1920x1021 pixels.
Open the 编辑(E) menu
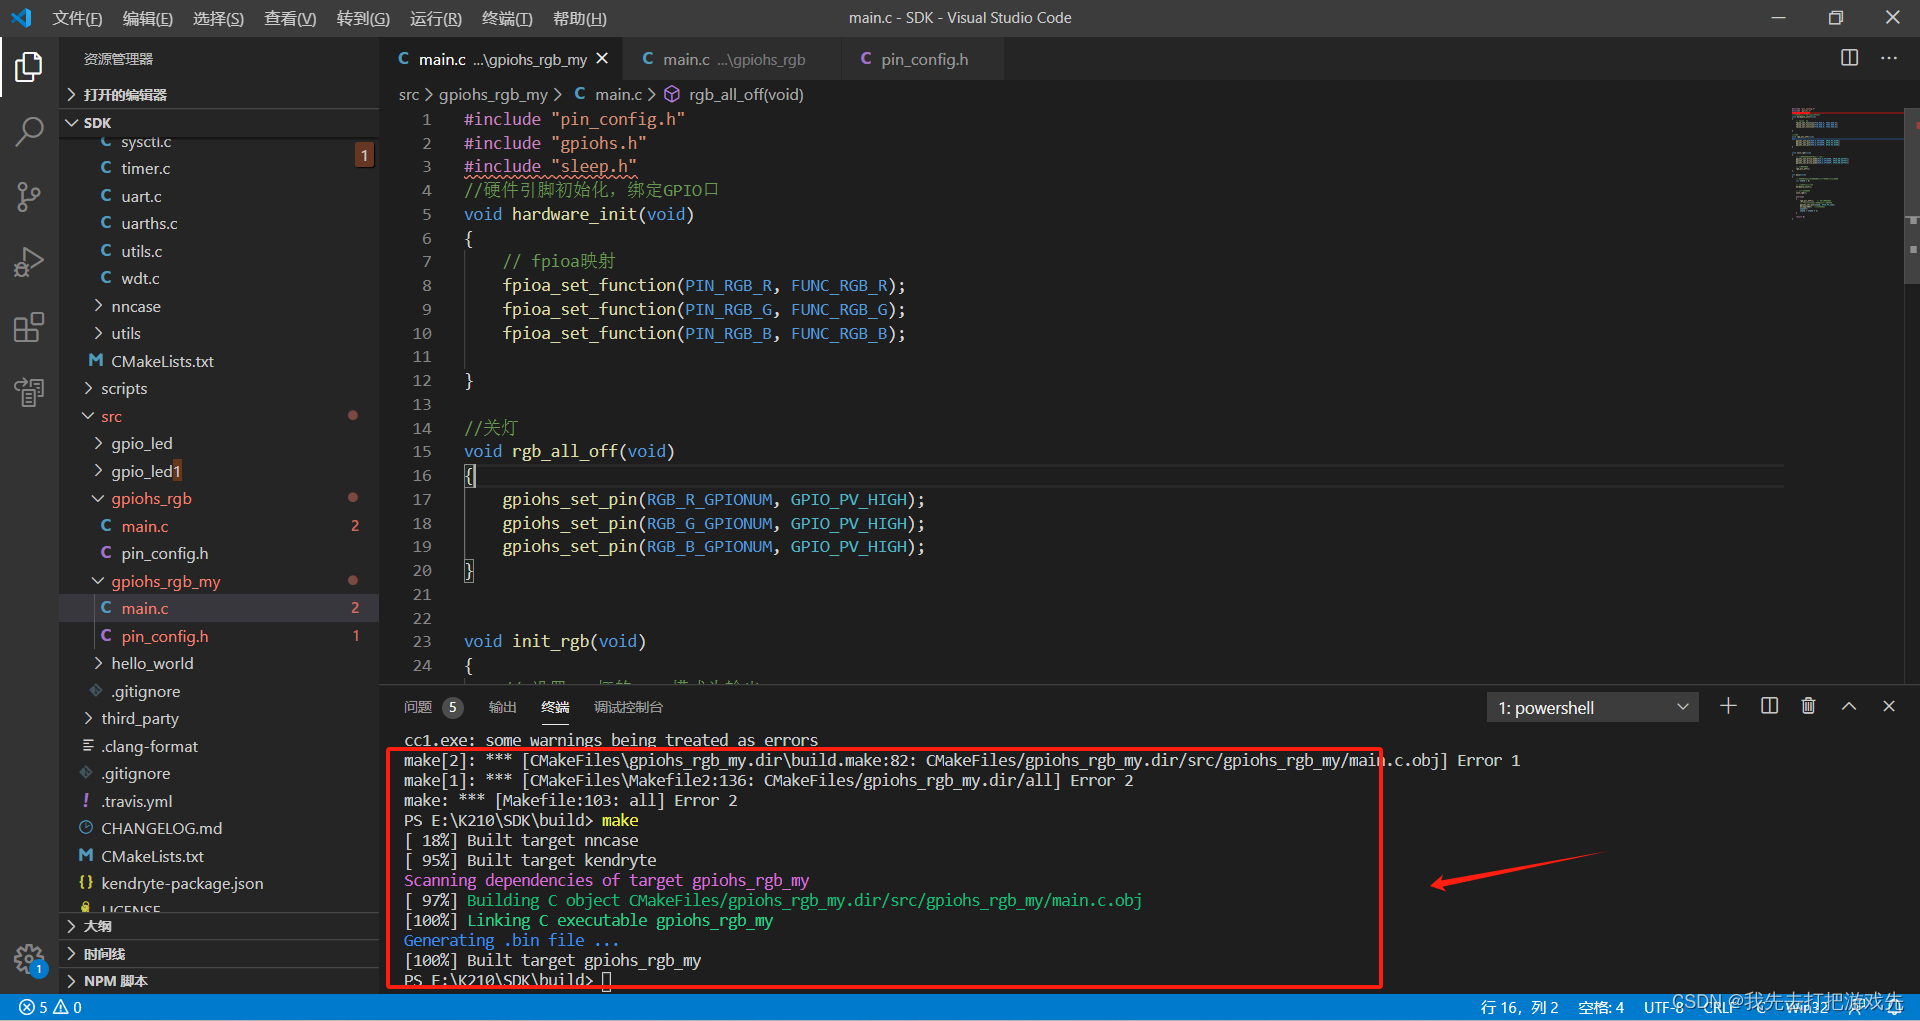coord(148,18)
